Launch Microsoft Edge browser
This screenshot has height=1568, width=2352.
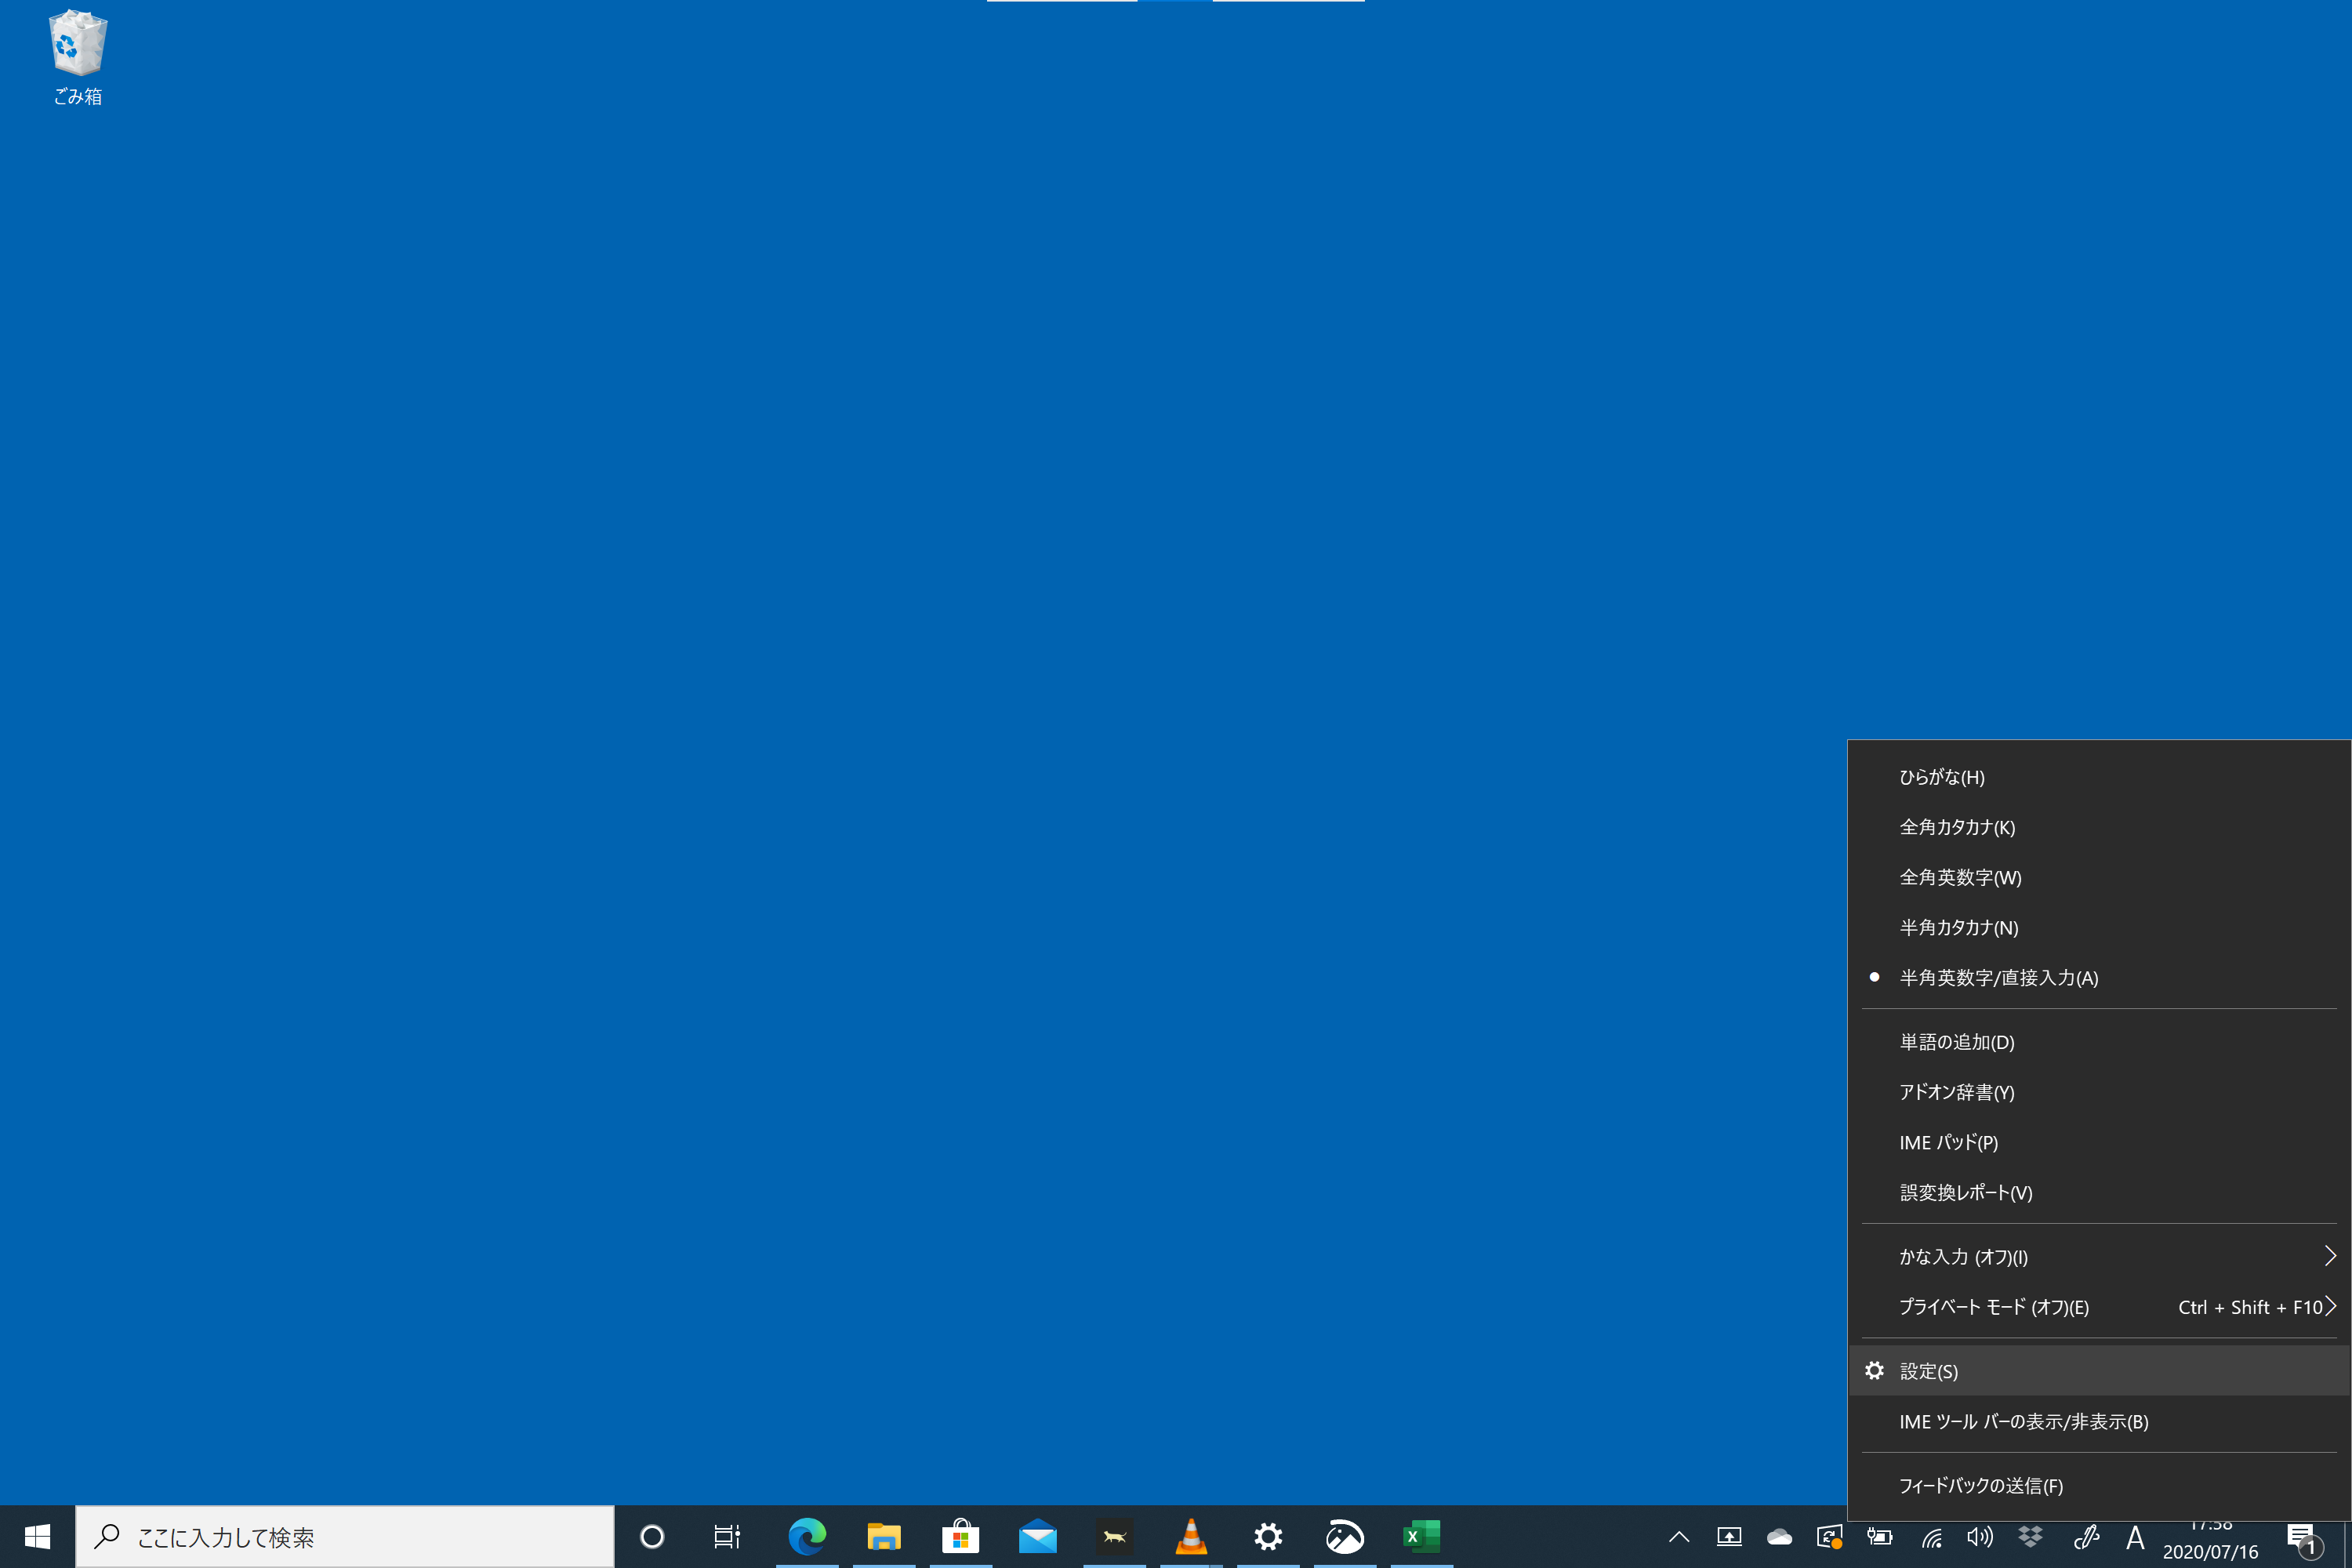(x=807, y=1537)
